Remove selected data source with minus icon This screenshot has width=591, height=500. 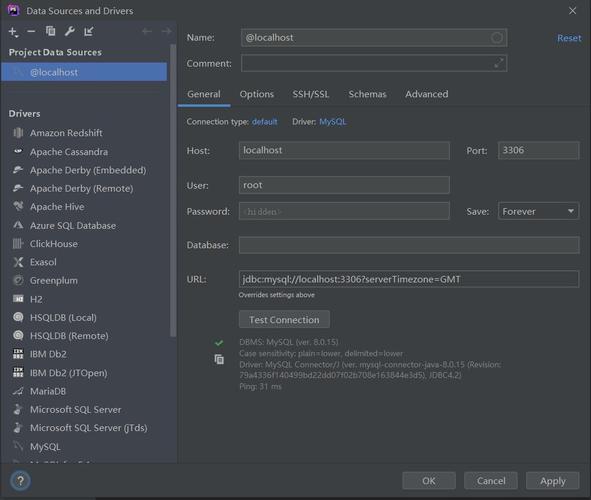click(31, 32)
